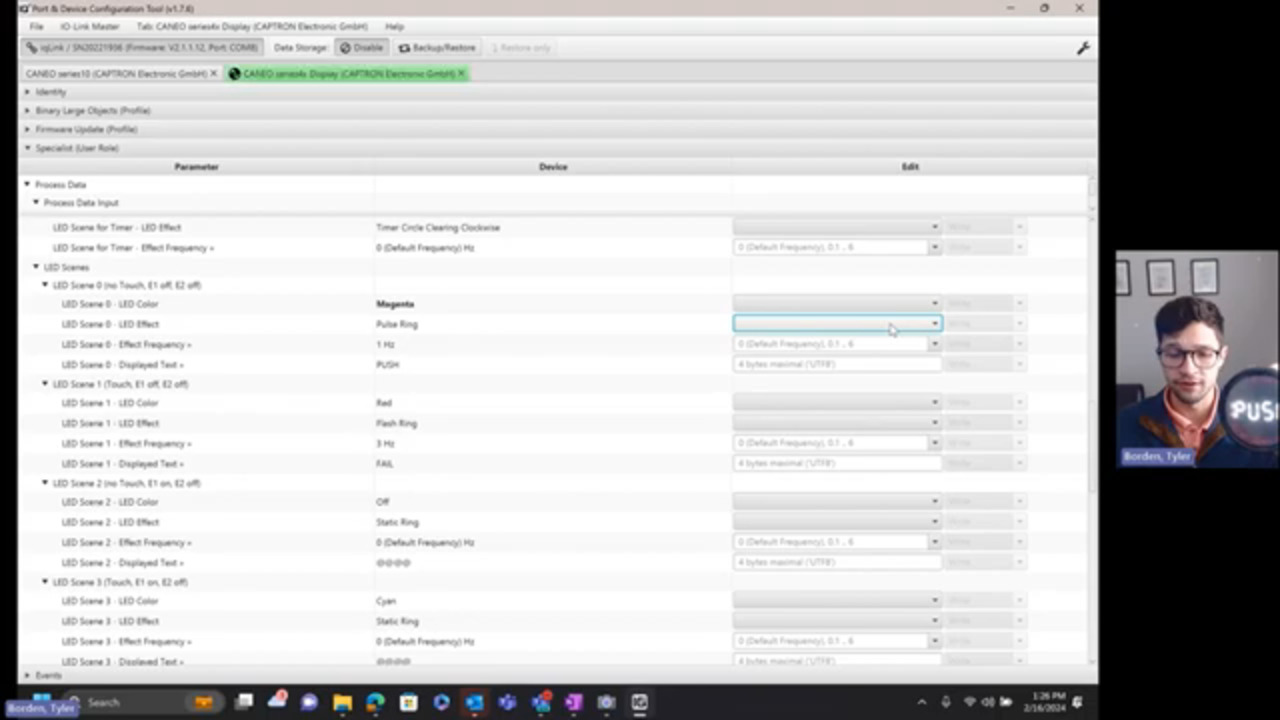1280x720 pixels.
Task: Open Microsoft Edge from the taskbar
Action: pyautogui.click(x=375, y=703)
